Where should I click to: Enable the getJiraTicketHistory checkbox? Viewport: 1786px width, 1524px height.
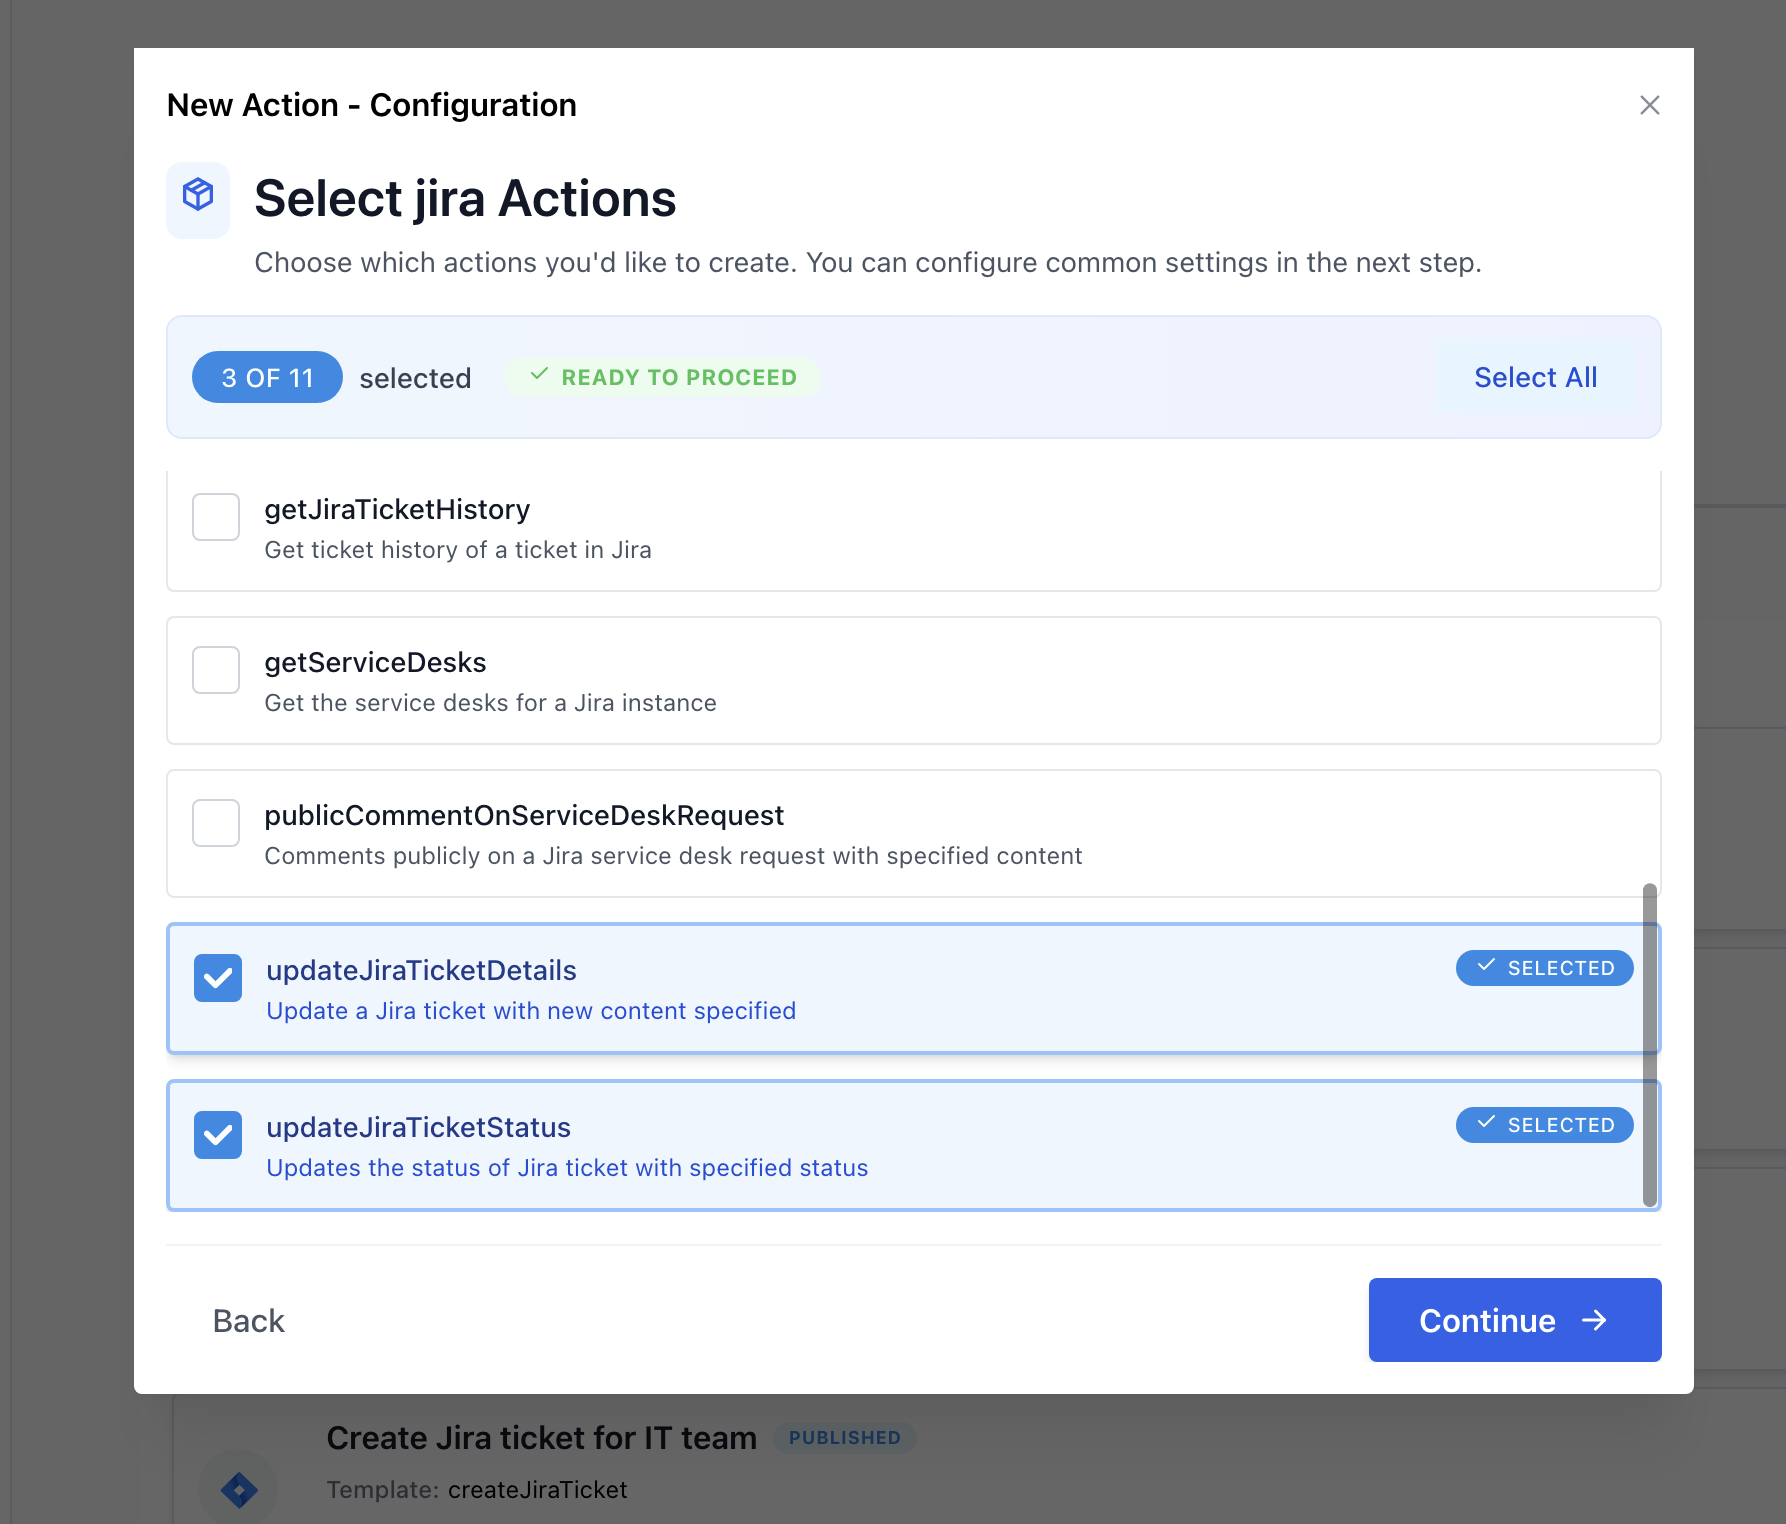216,517
